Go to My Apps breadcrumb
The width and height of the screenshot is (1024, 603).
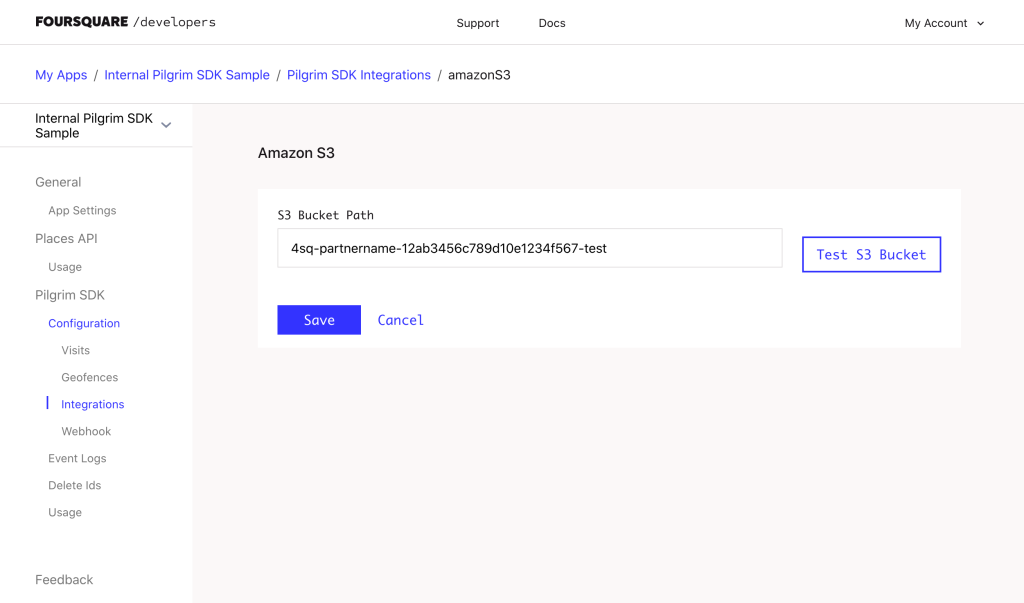point(61,74)
